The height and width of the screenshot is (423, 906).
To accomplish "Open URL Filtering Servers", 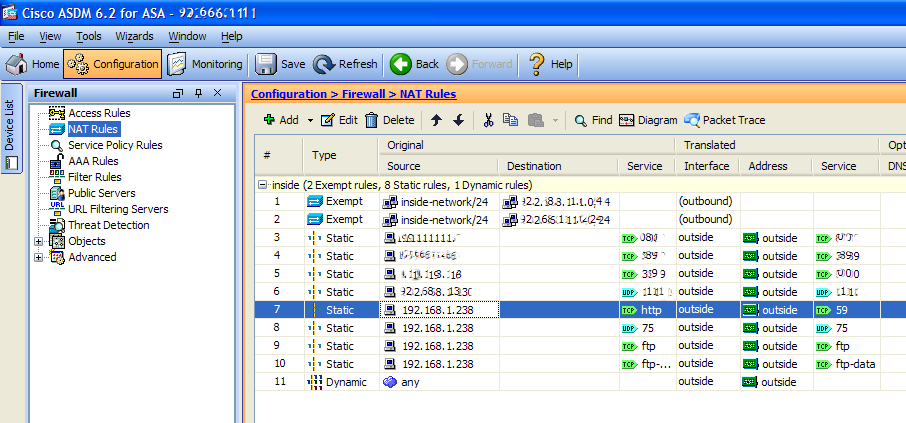I will (118, 209).
